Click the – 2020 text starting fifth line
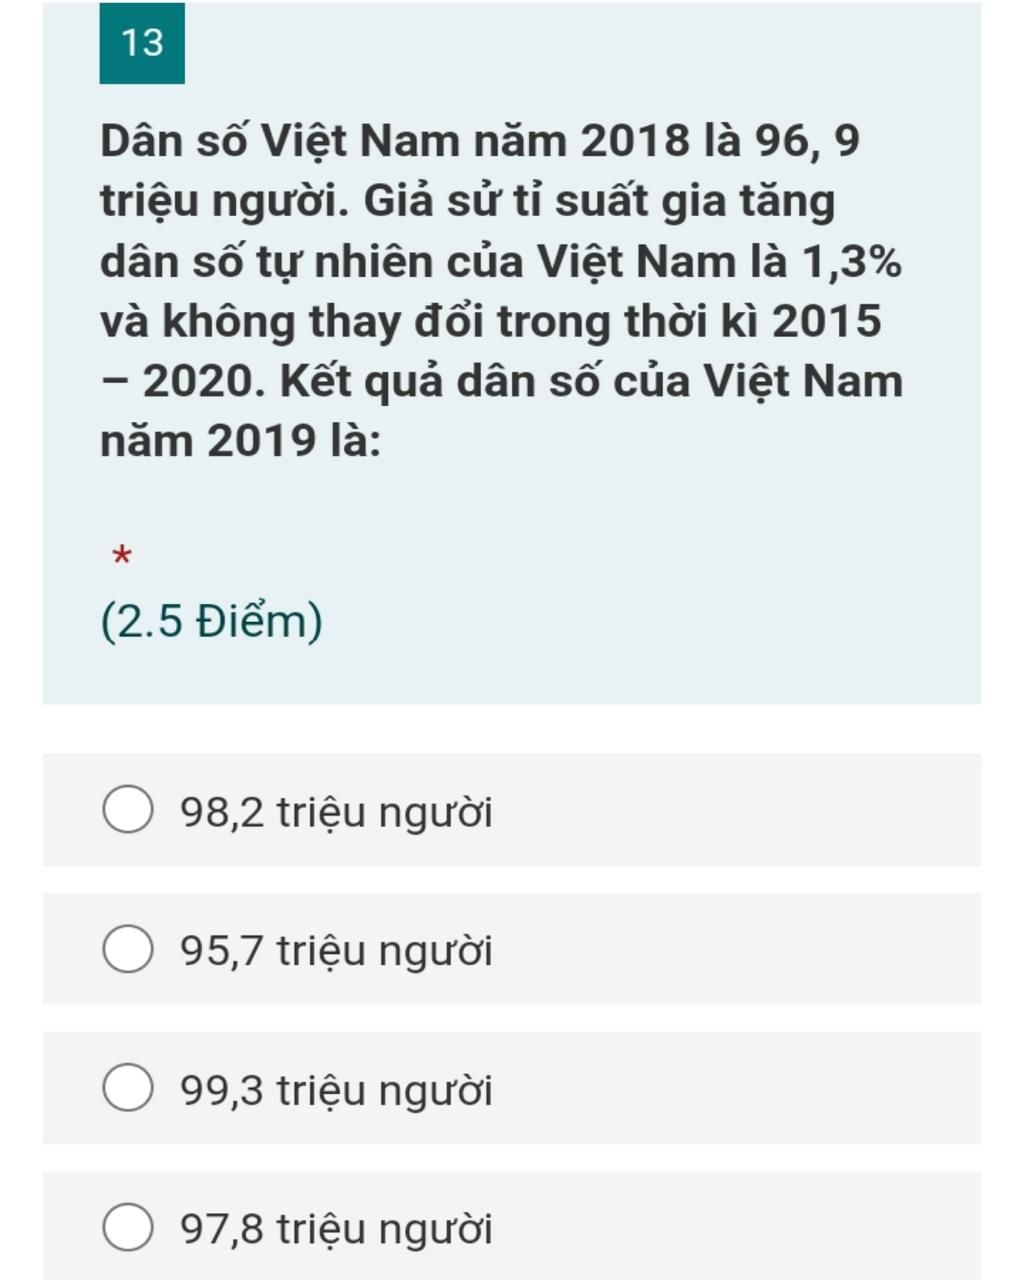 pyautogui.click(x=184, y=381)
